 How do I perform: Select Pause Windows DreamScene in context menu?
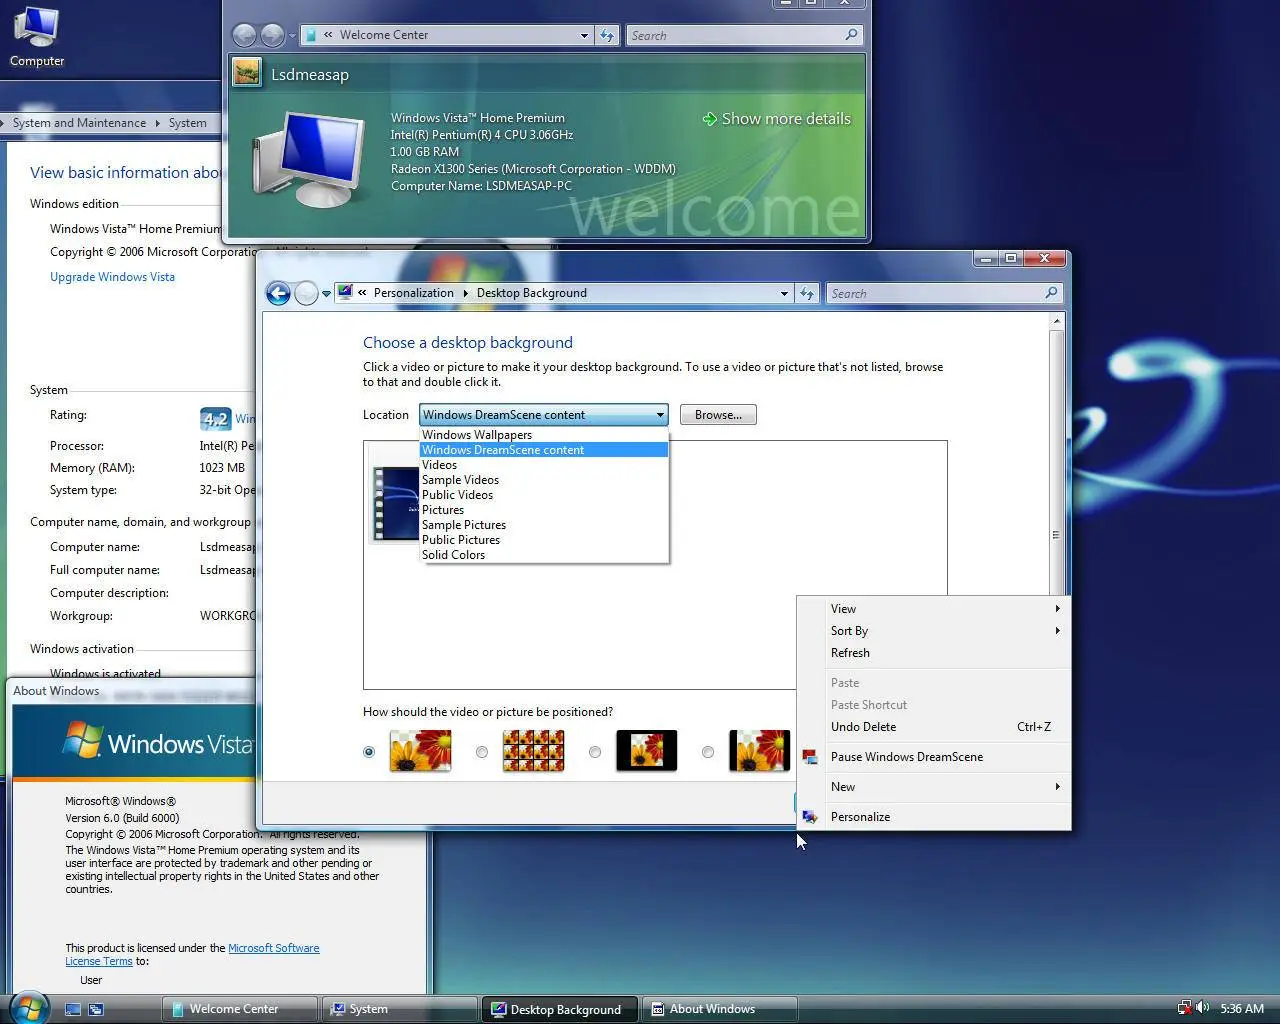pyautogui.click(x=906, y=757)
